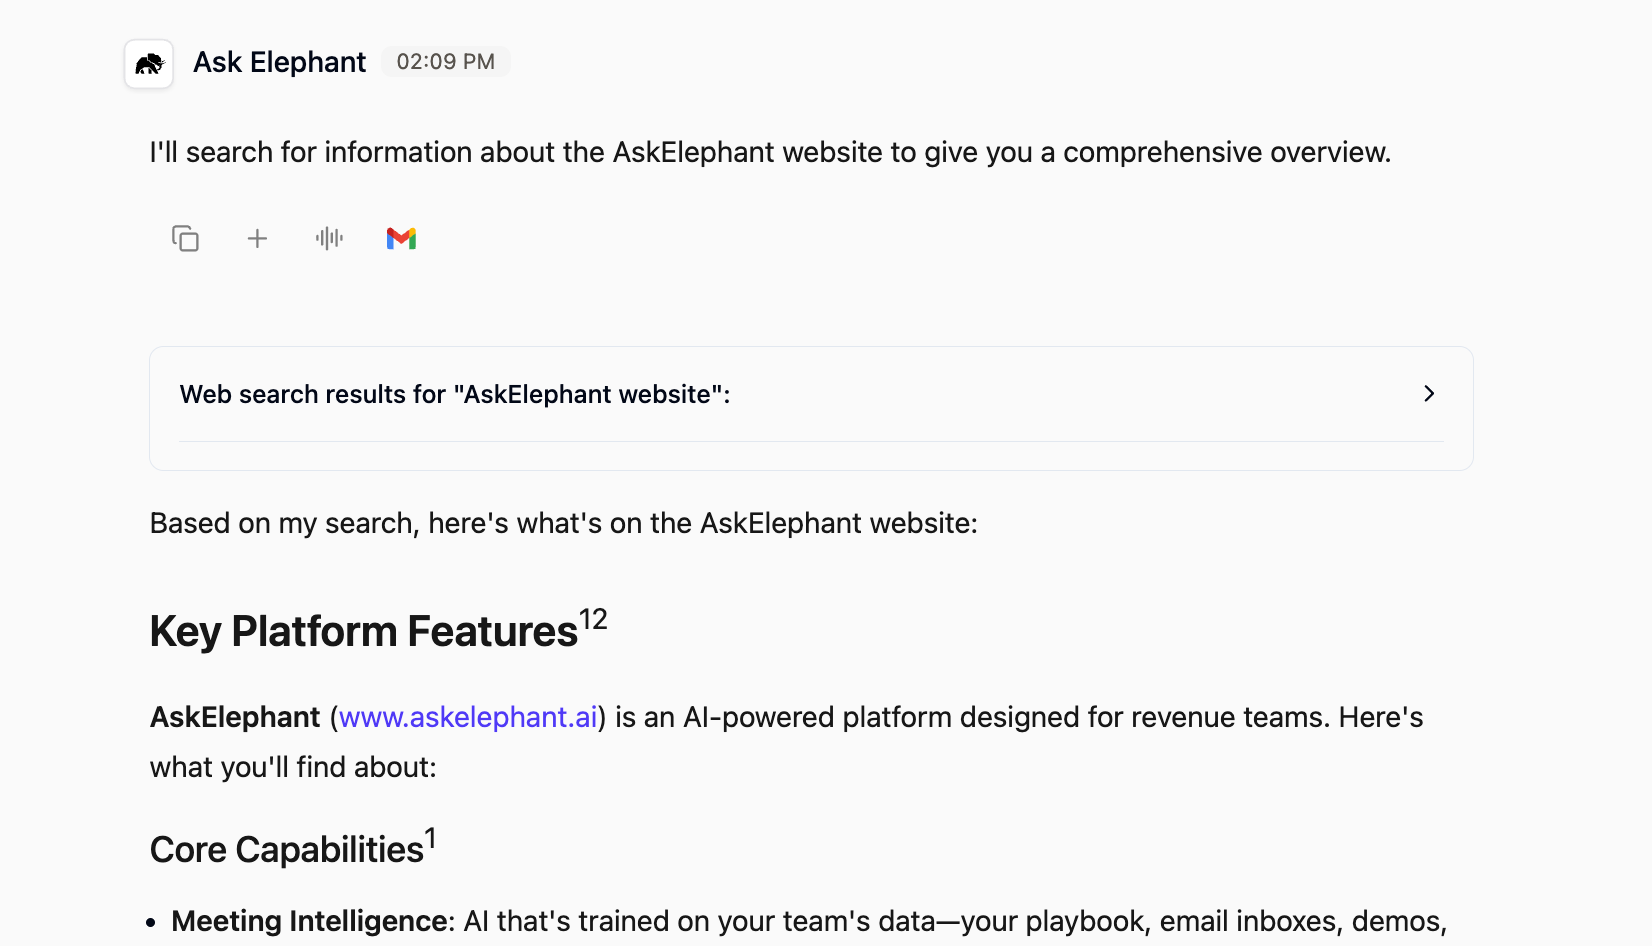Click the plus icon below the message
Image resolution: width=1652 pixels, height=946 pixels.
(x=257, y=238)
